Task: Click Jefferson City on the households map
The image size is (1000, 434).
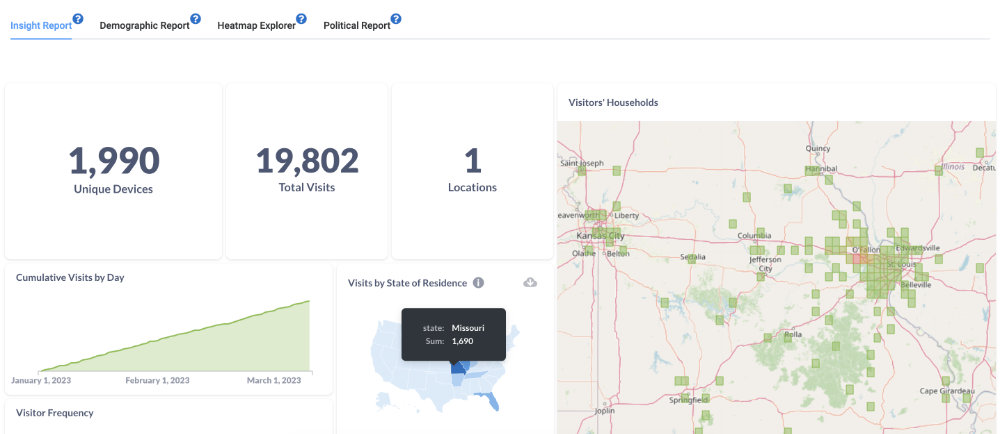Action: click(x=765, y=263)
